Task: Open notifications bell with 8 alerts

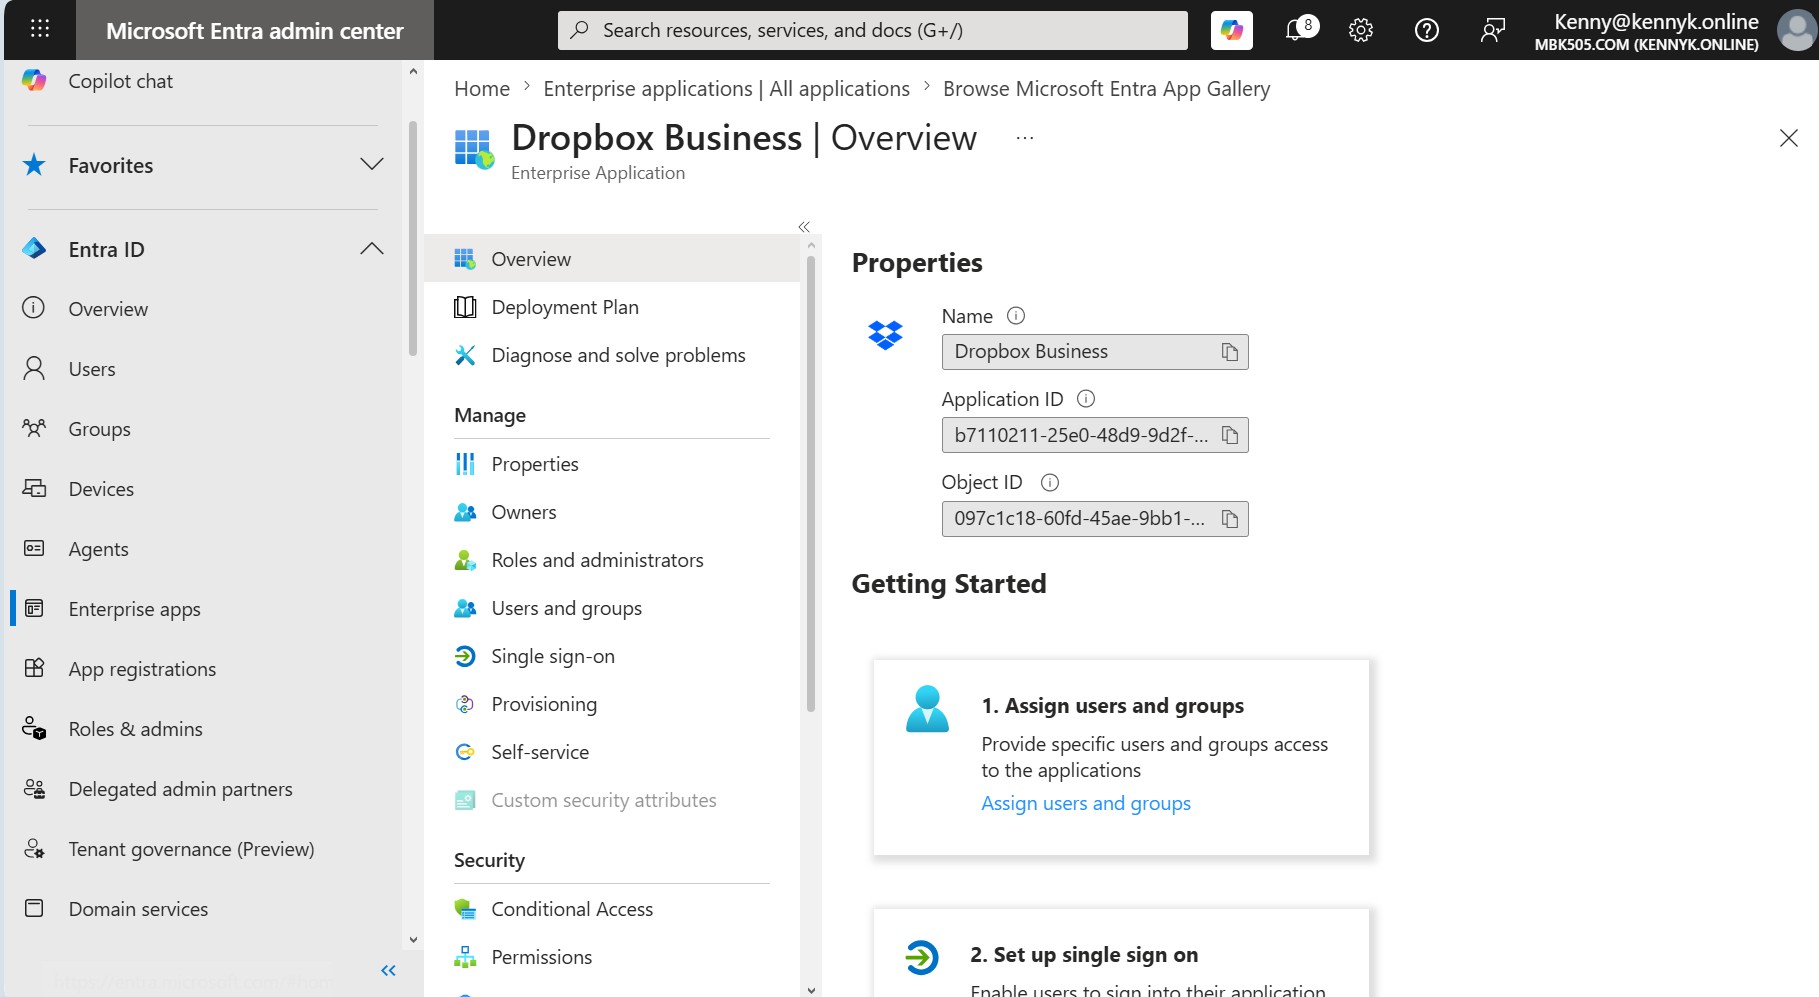Action: (1299, 29)
